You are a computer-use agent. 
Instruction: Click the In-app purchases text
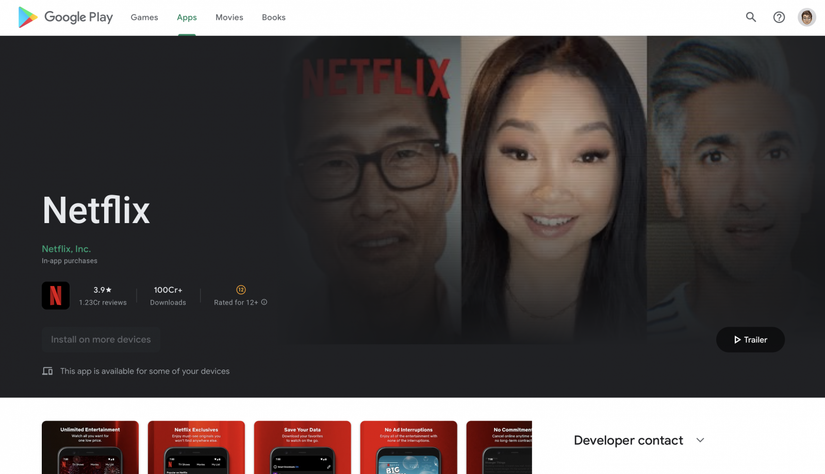tap(69, 261)
